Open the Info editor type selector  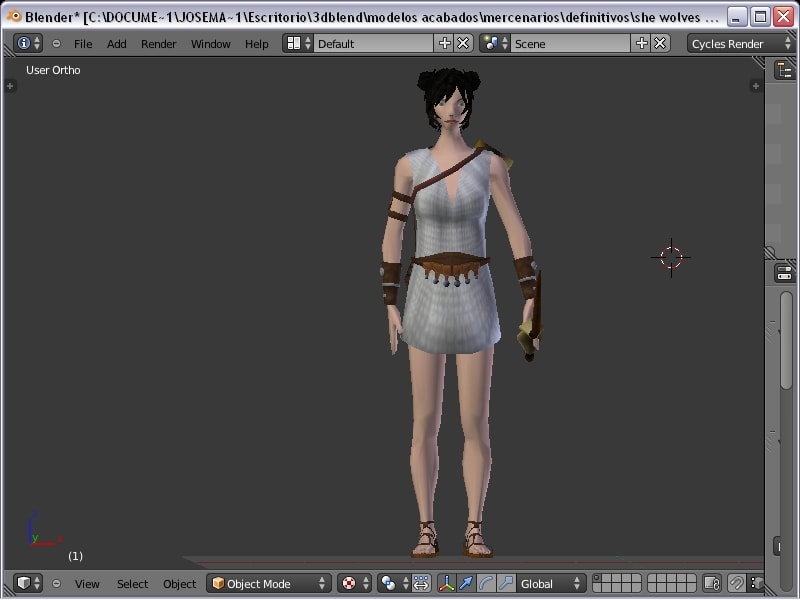click(x=28, y=43)
